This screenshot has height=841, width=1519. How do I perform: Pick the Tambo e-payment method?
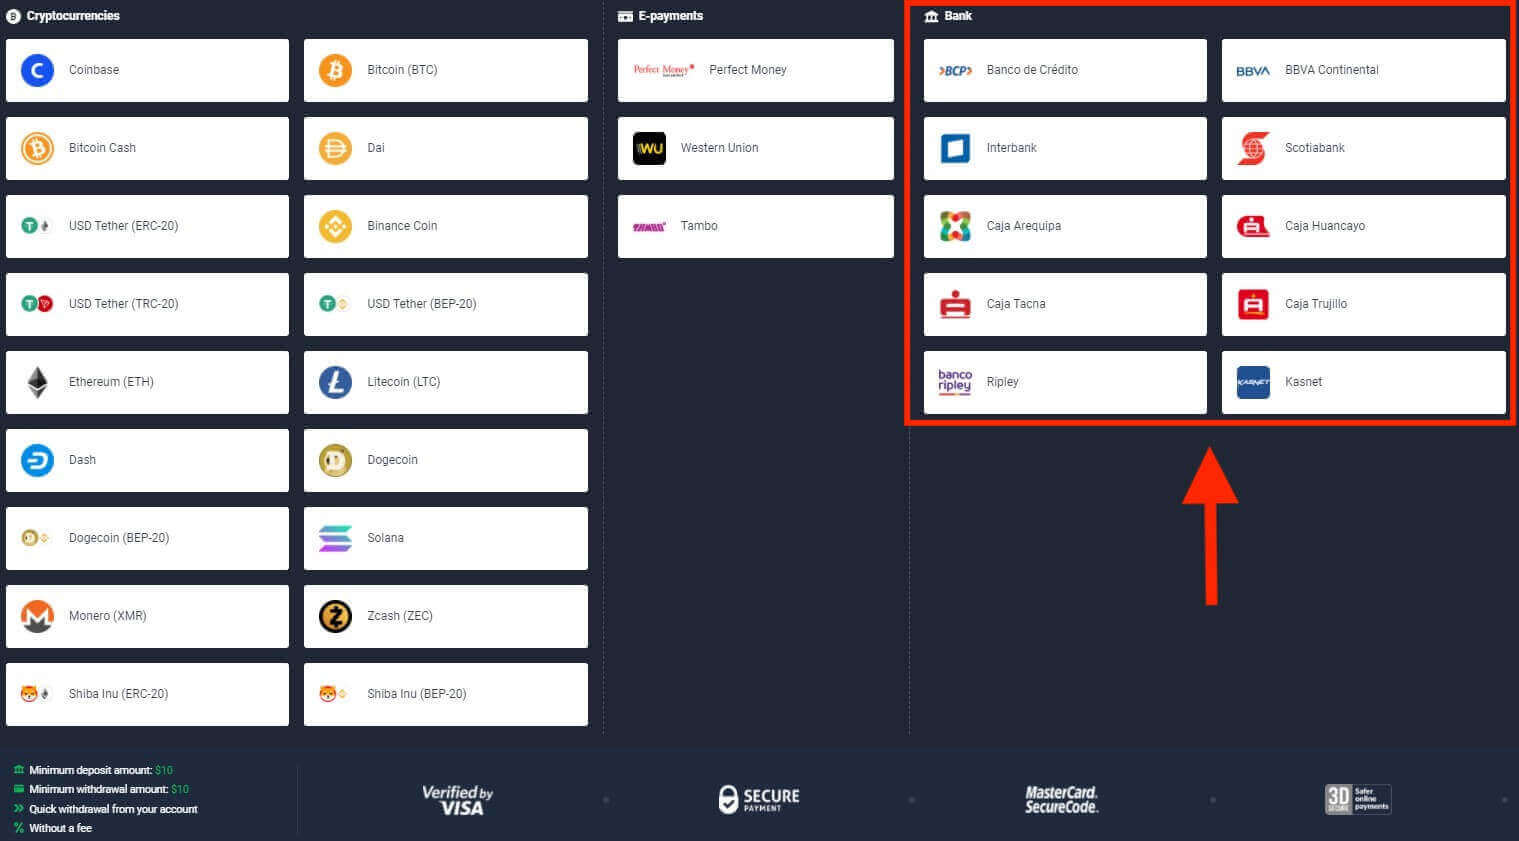click(x=755, y=226)
